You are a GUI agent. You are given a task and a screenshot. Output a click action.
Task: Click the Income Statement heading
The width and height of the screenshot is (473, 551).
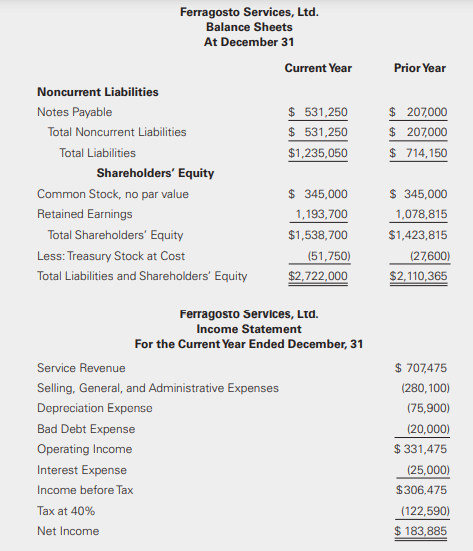click(249, 329)
